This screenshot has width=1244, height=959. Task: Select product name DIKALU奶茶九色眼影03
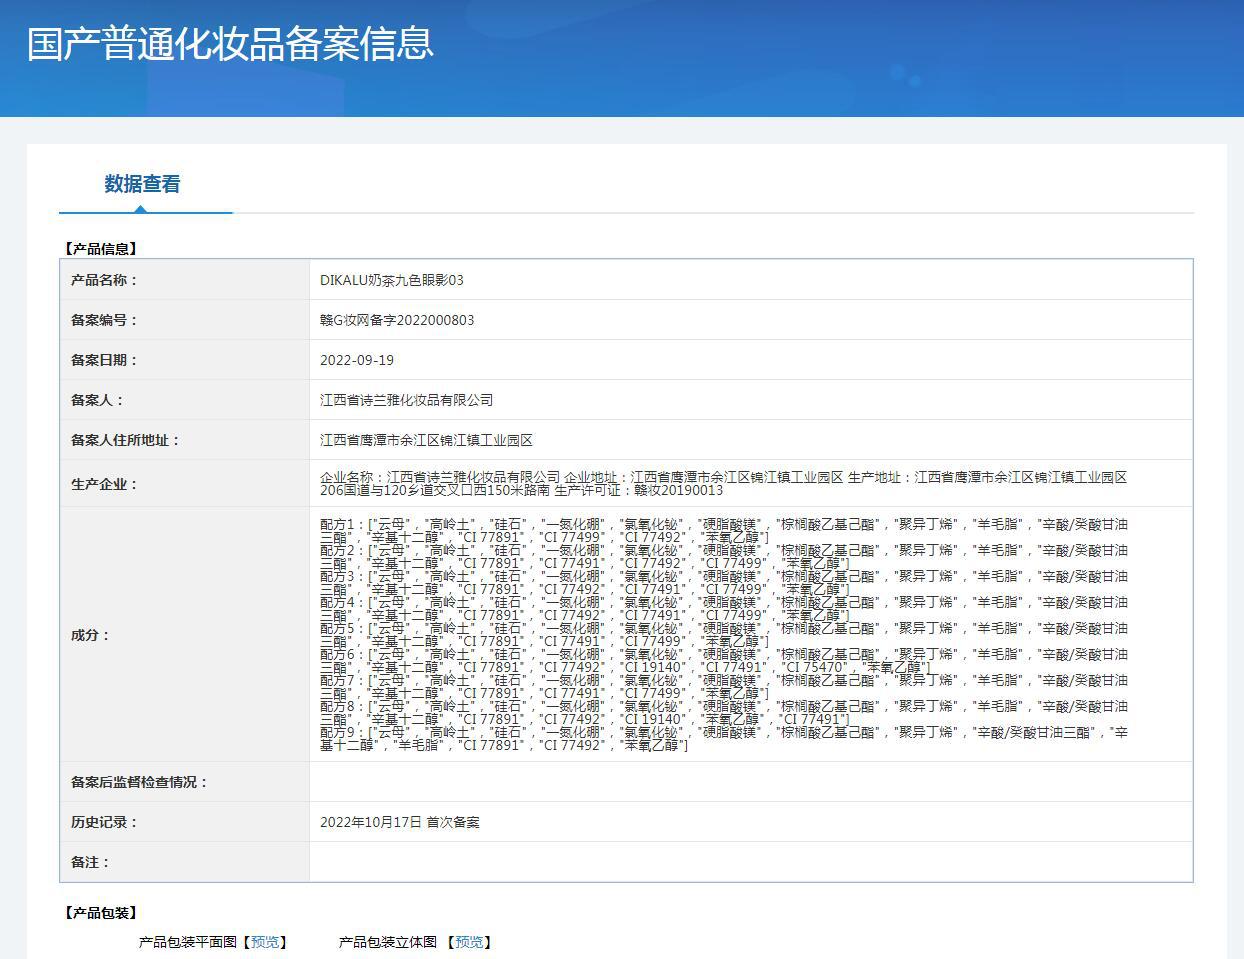pos(392,280)
